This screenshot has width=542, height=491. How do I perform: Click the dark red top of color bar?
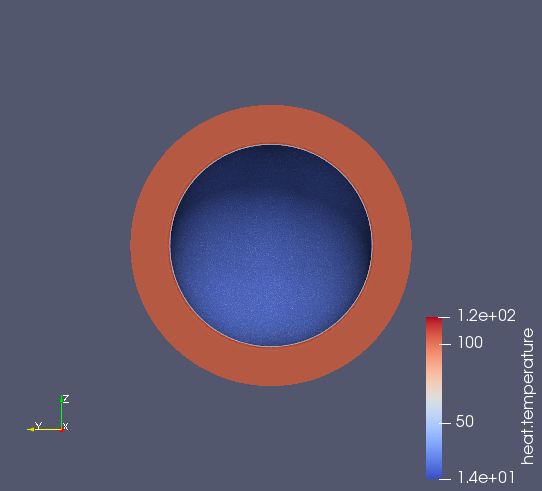[434, 321]
